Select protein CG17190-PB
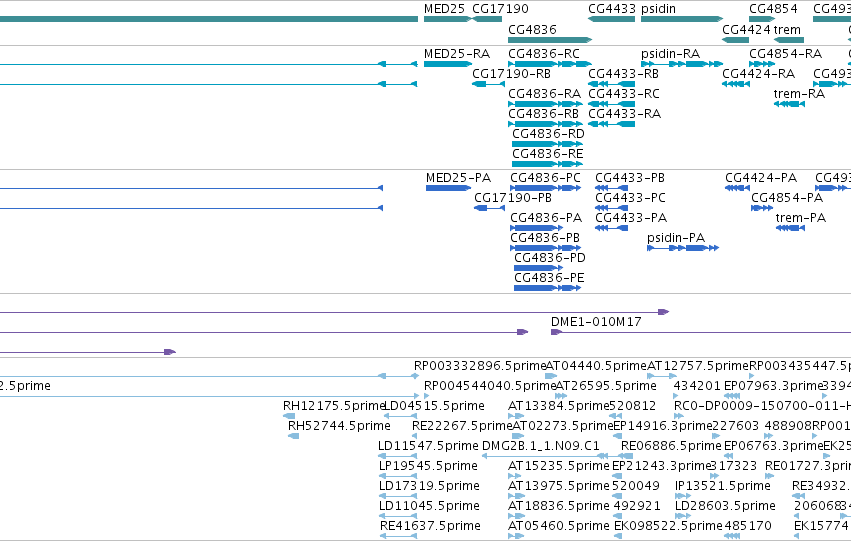Screen dimensions: 851x541 click(x=490, y=208)
